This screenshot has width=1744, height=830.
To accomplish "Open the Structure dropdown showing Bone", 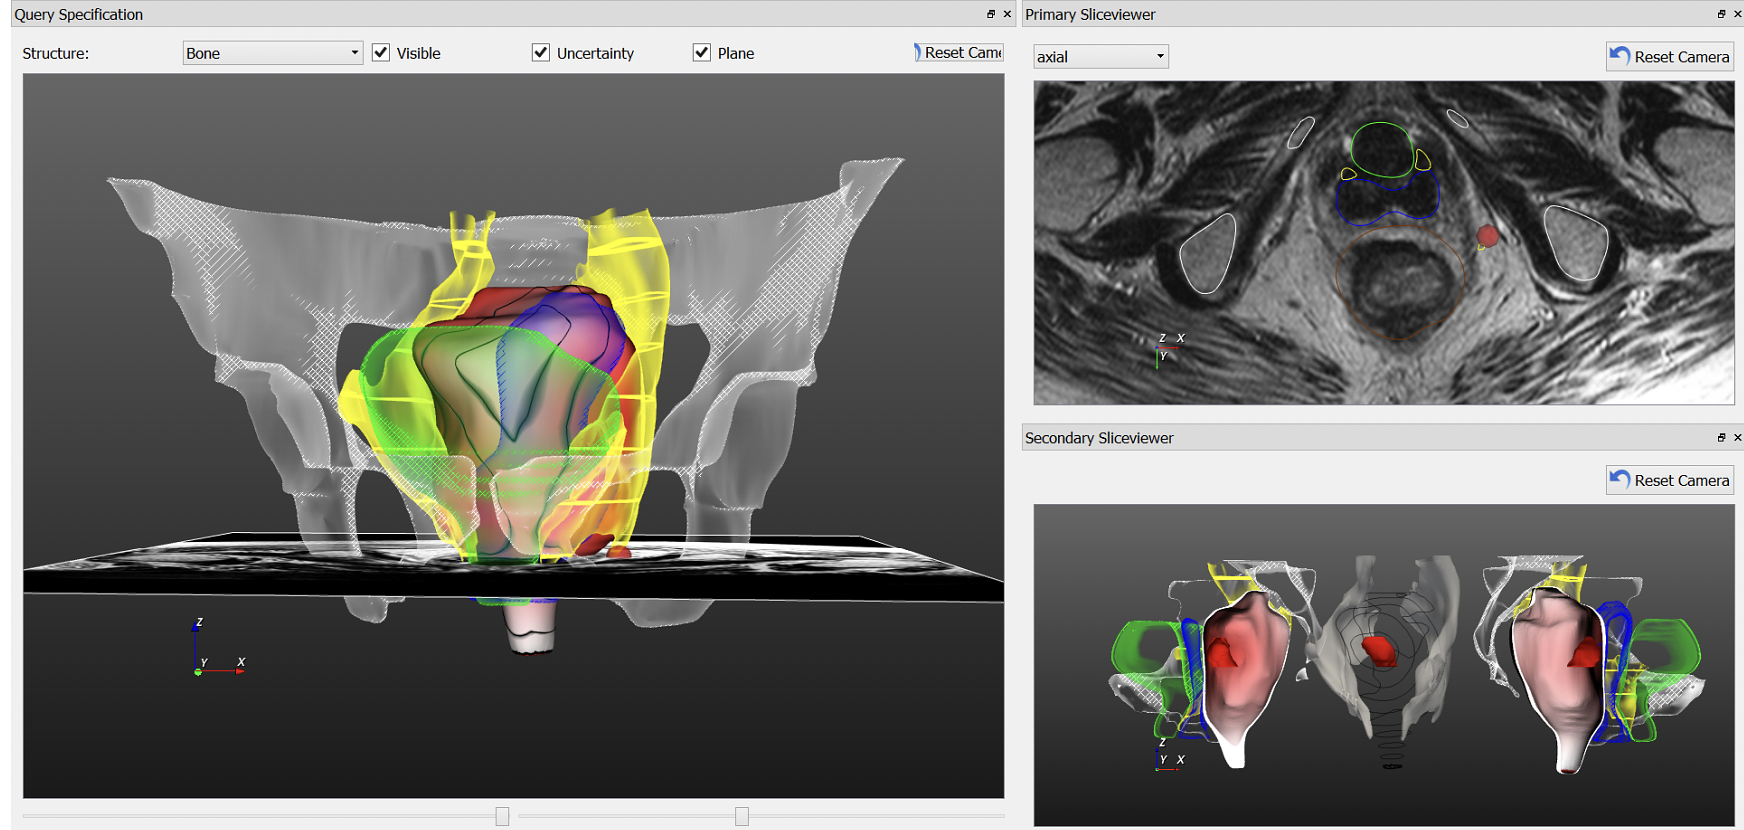I will pyautogui.click(x=272, y=53).
